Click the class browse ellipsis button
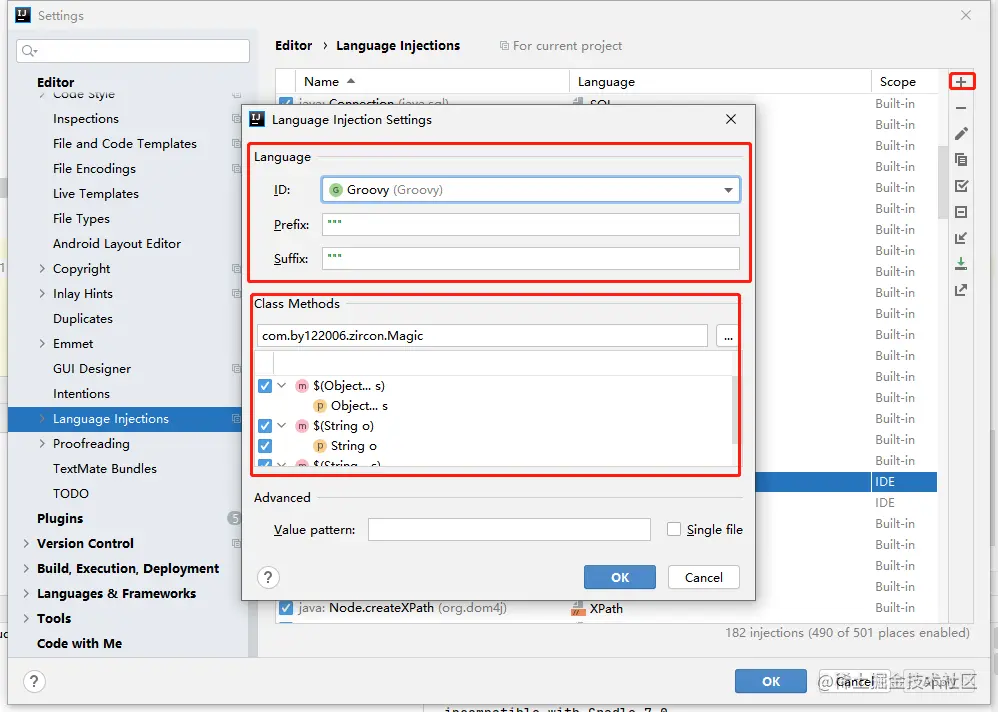The height and width of the screenshot is (712, 998). click(x=727, y=336)
